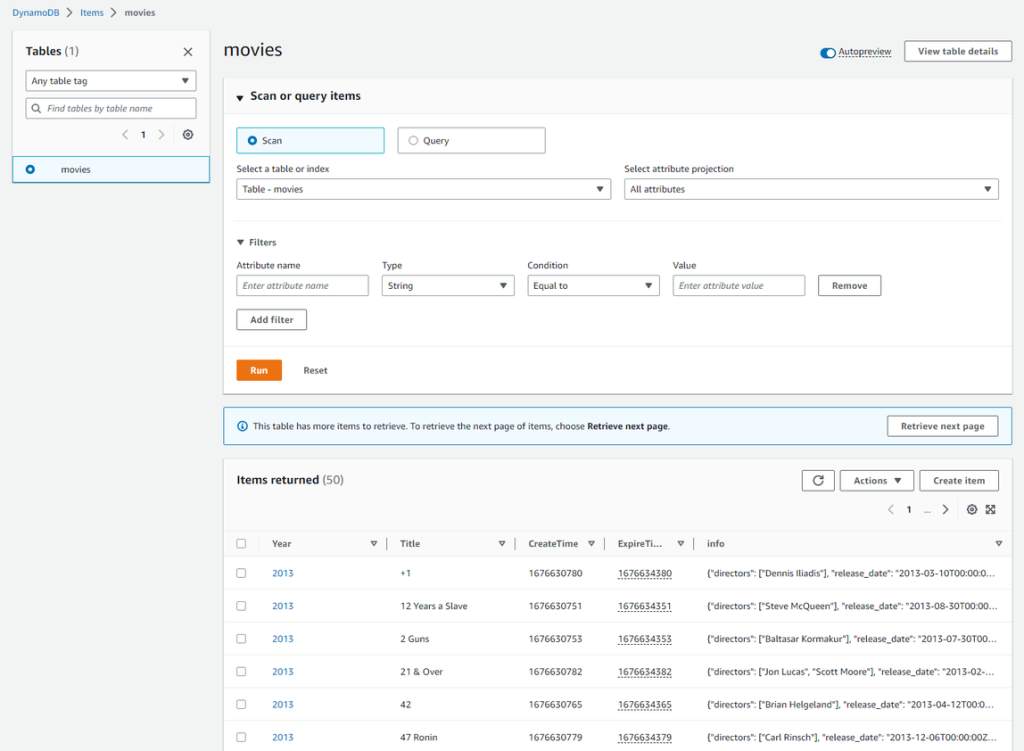Open tables list settings gear
The height and width of the screenshot is (751, 1024).
[x=188, y=135]
